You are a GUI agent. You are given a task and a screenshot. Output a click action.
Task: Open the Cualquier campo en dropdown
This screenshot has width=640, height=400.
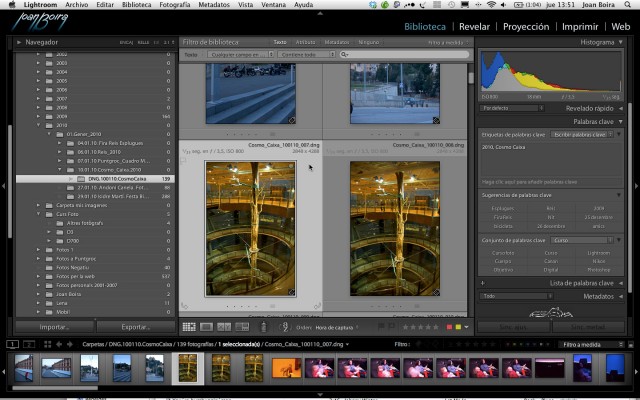[x=240, y=54]
